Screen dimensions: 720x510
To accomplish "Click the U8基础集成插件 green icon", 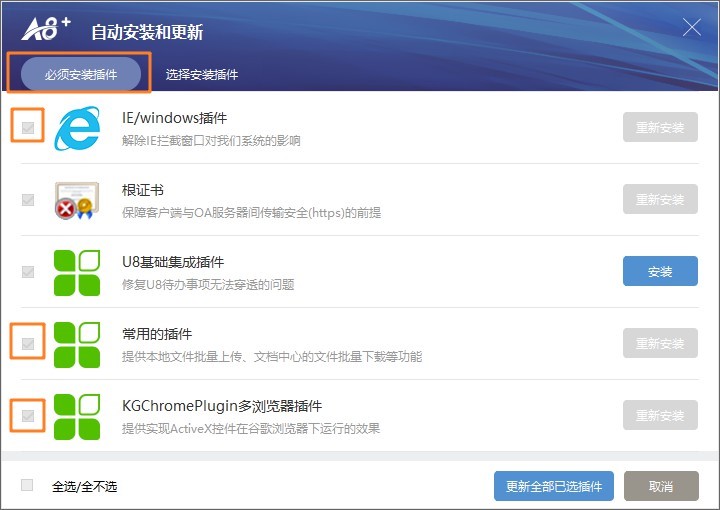I will point(77,272).
